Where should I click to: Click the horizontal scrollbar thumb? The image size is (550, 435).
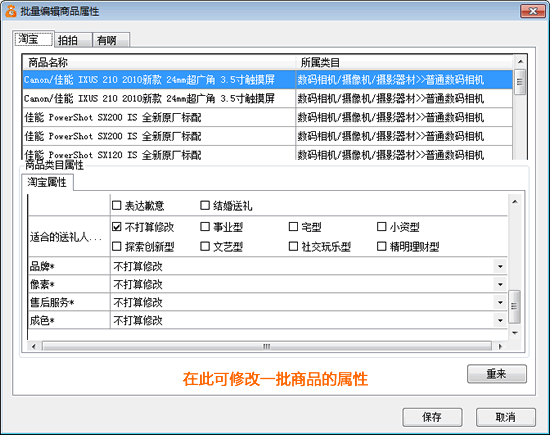click(x=267, y=347)
